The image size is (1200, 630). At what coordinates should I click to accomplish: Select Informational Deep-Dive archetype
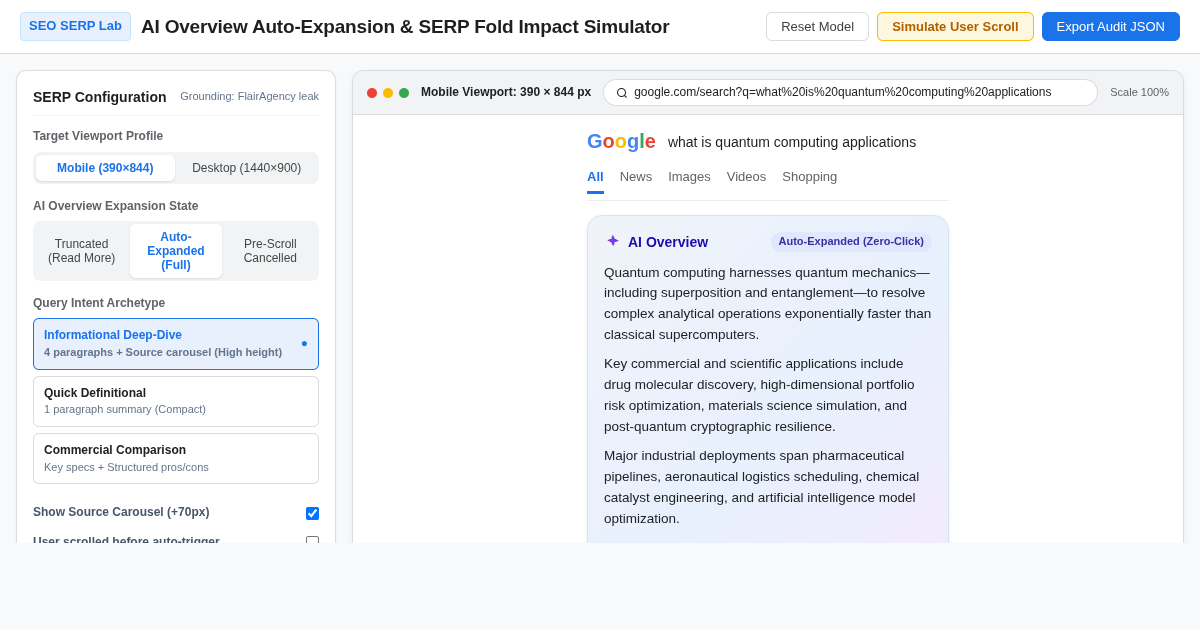point(176,344)
